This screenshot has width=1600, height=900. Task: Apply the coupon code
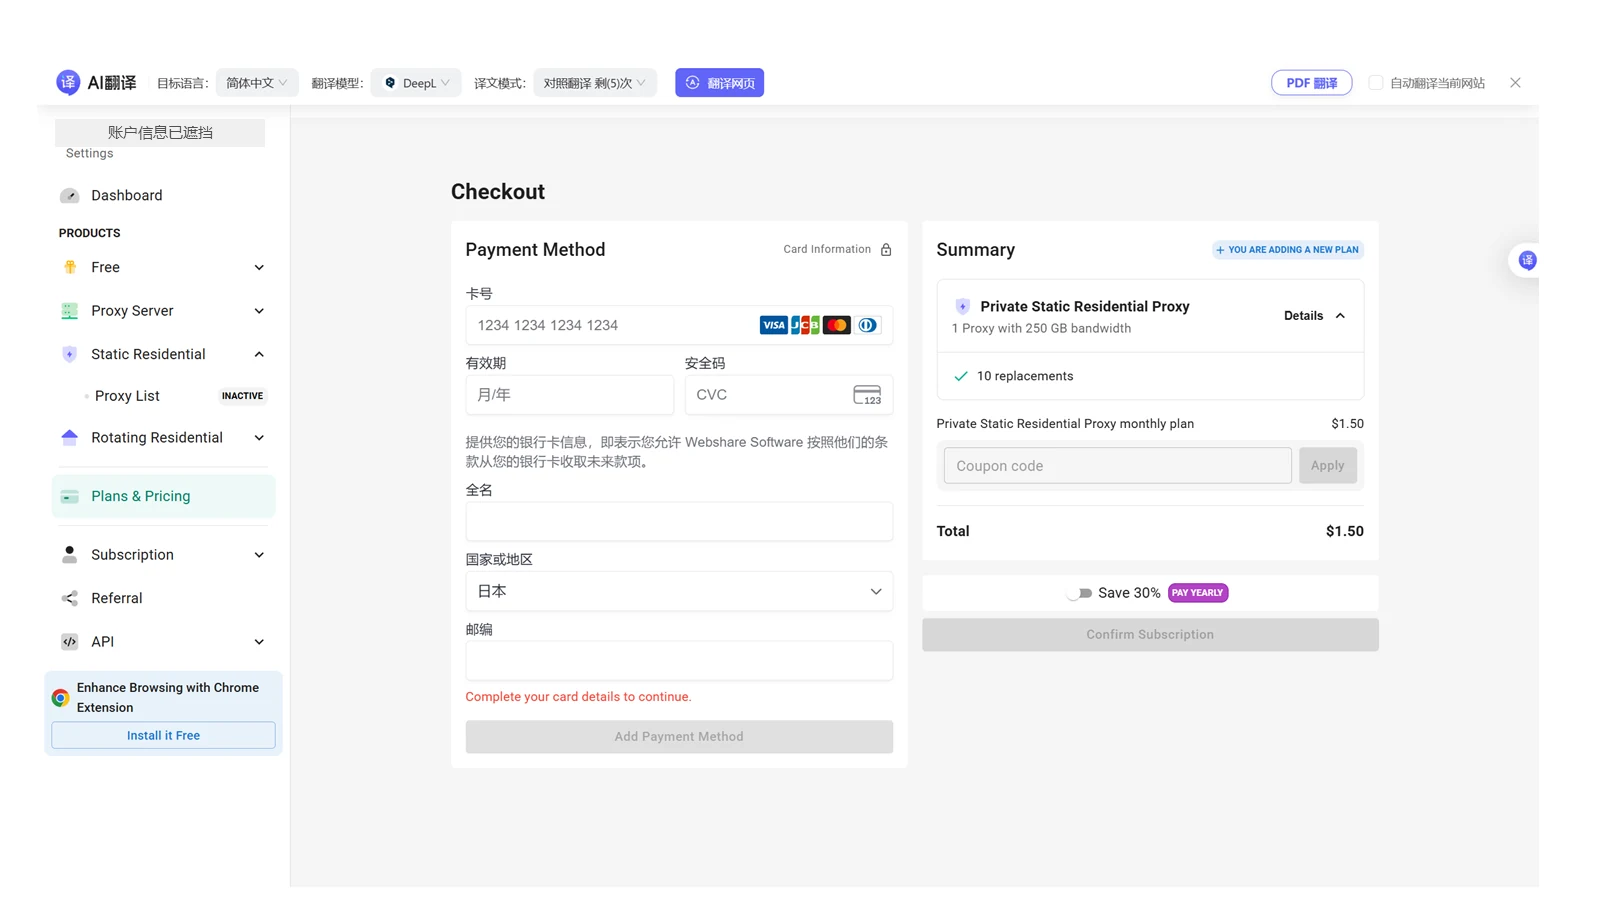(x=1327, y=466)
